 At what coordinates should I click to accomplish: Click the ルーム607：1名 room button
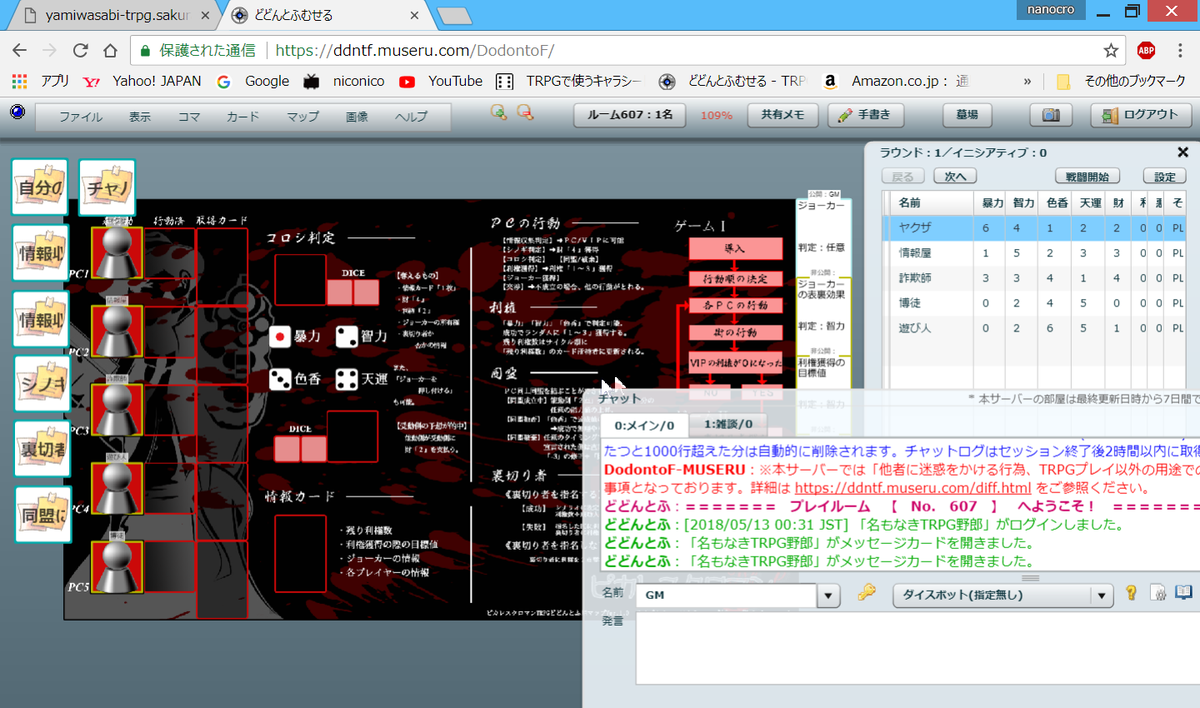(630, 115)
